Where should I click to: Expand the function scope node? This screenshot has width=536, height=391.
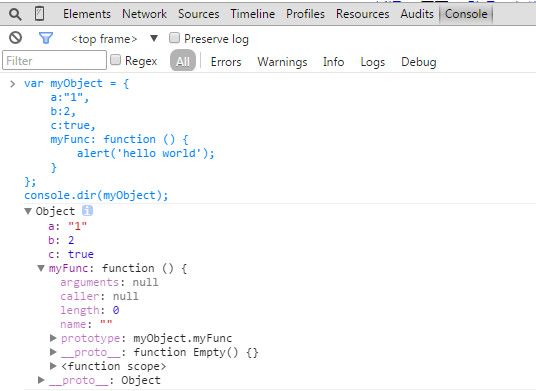(53, 366)
